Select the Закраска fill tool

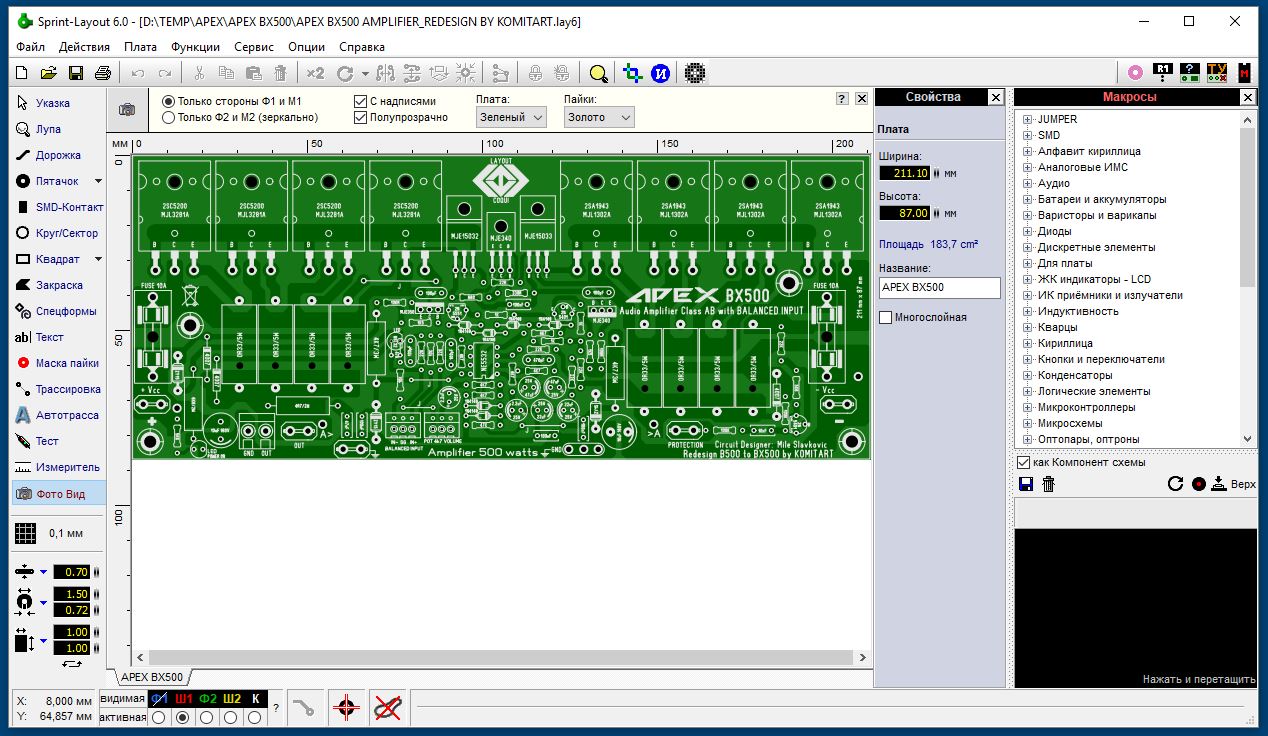59,285
